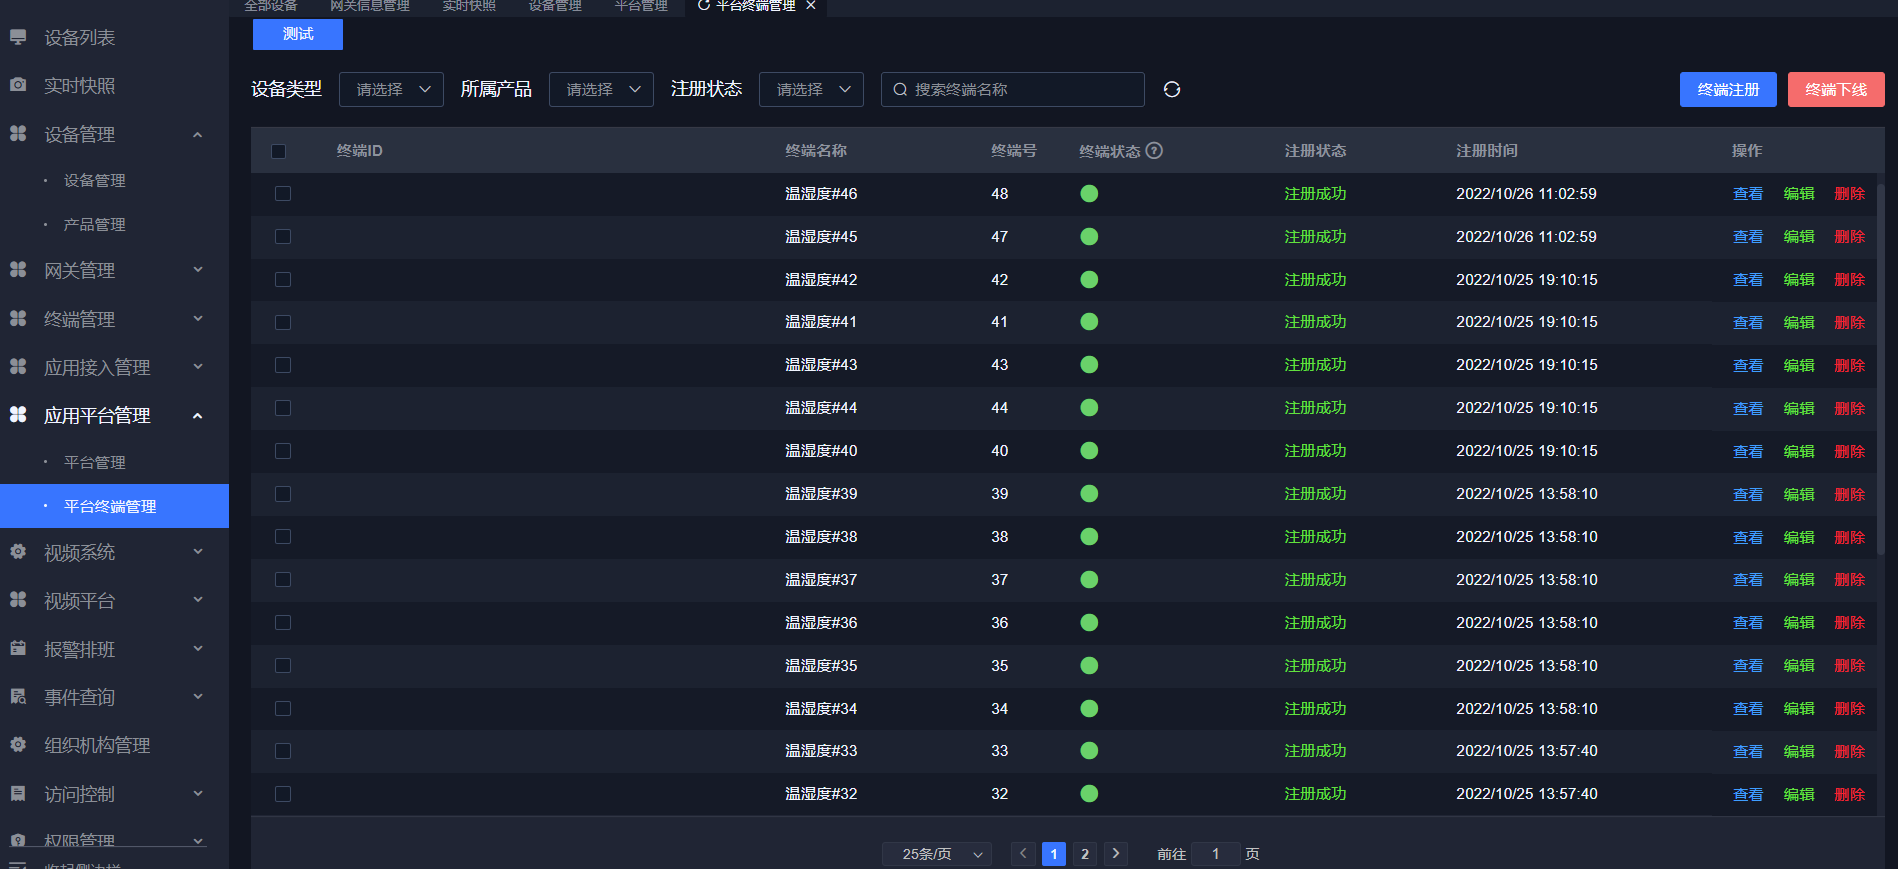This screenshot has height=869, width=1898.
Task: Open the 设备类型 dropdown
Action: (391, 89)
